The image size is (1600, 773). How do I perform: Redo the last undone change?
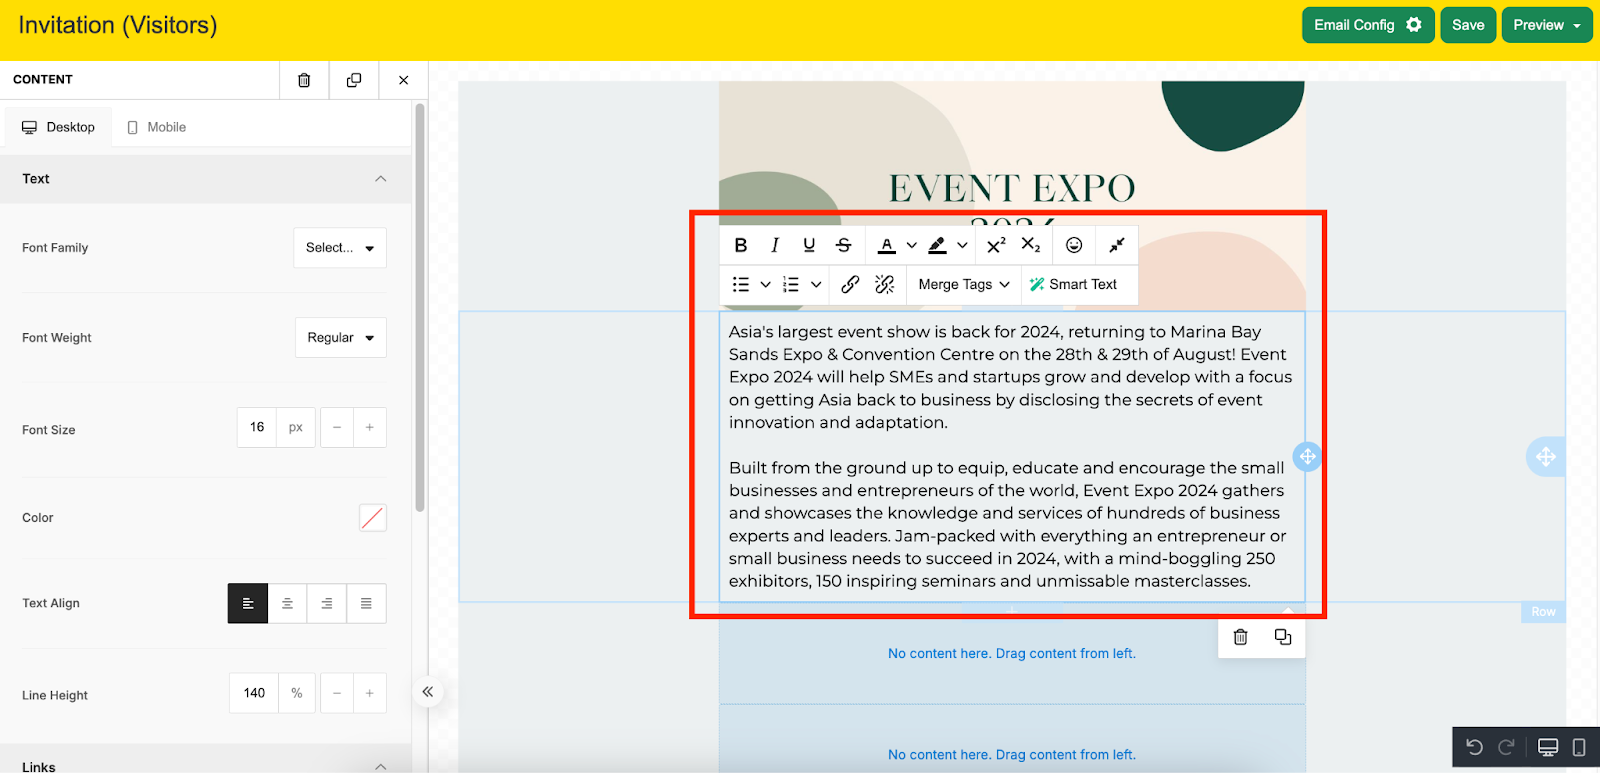point(1507,747)
